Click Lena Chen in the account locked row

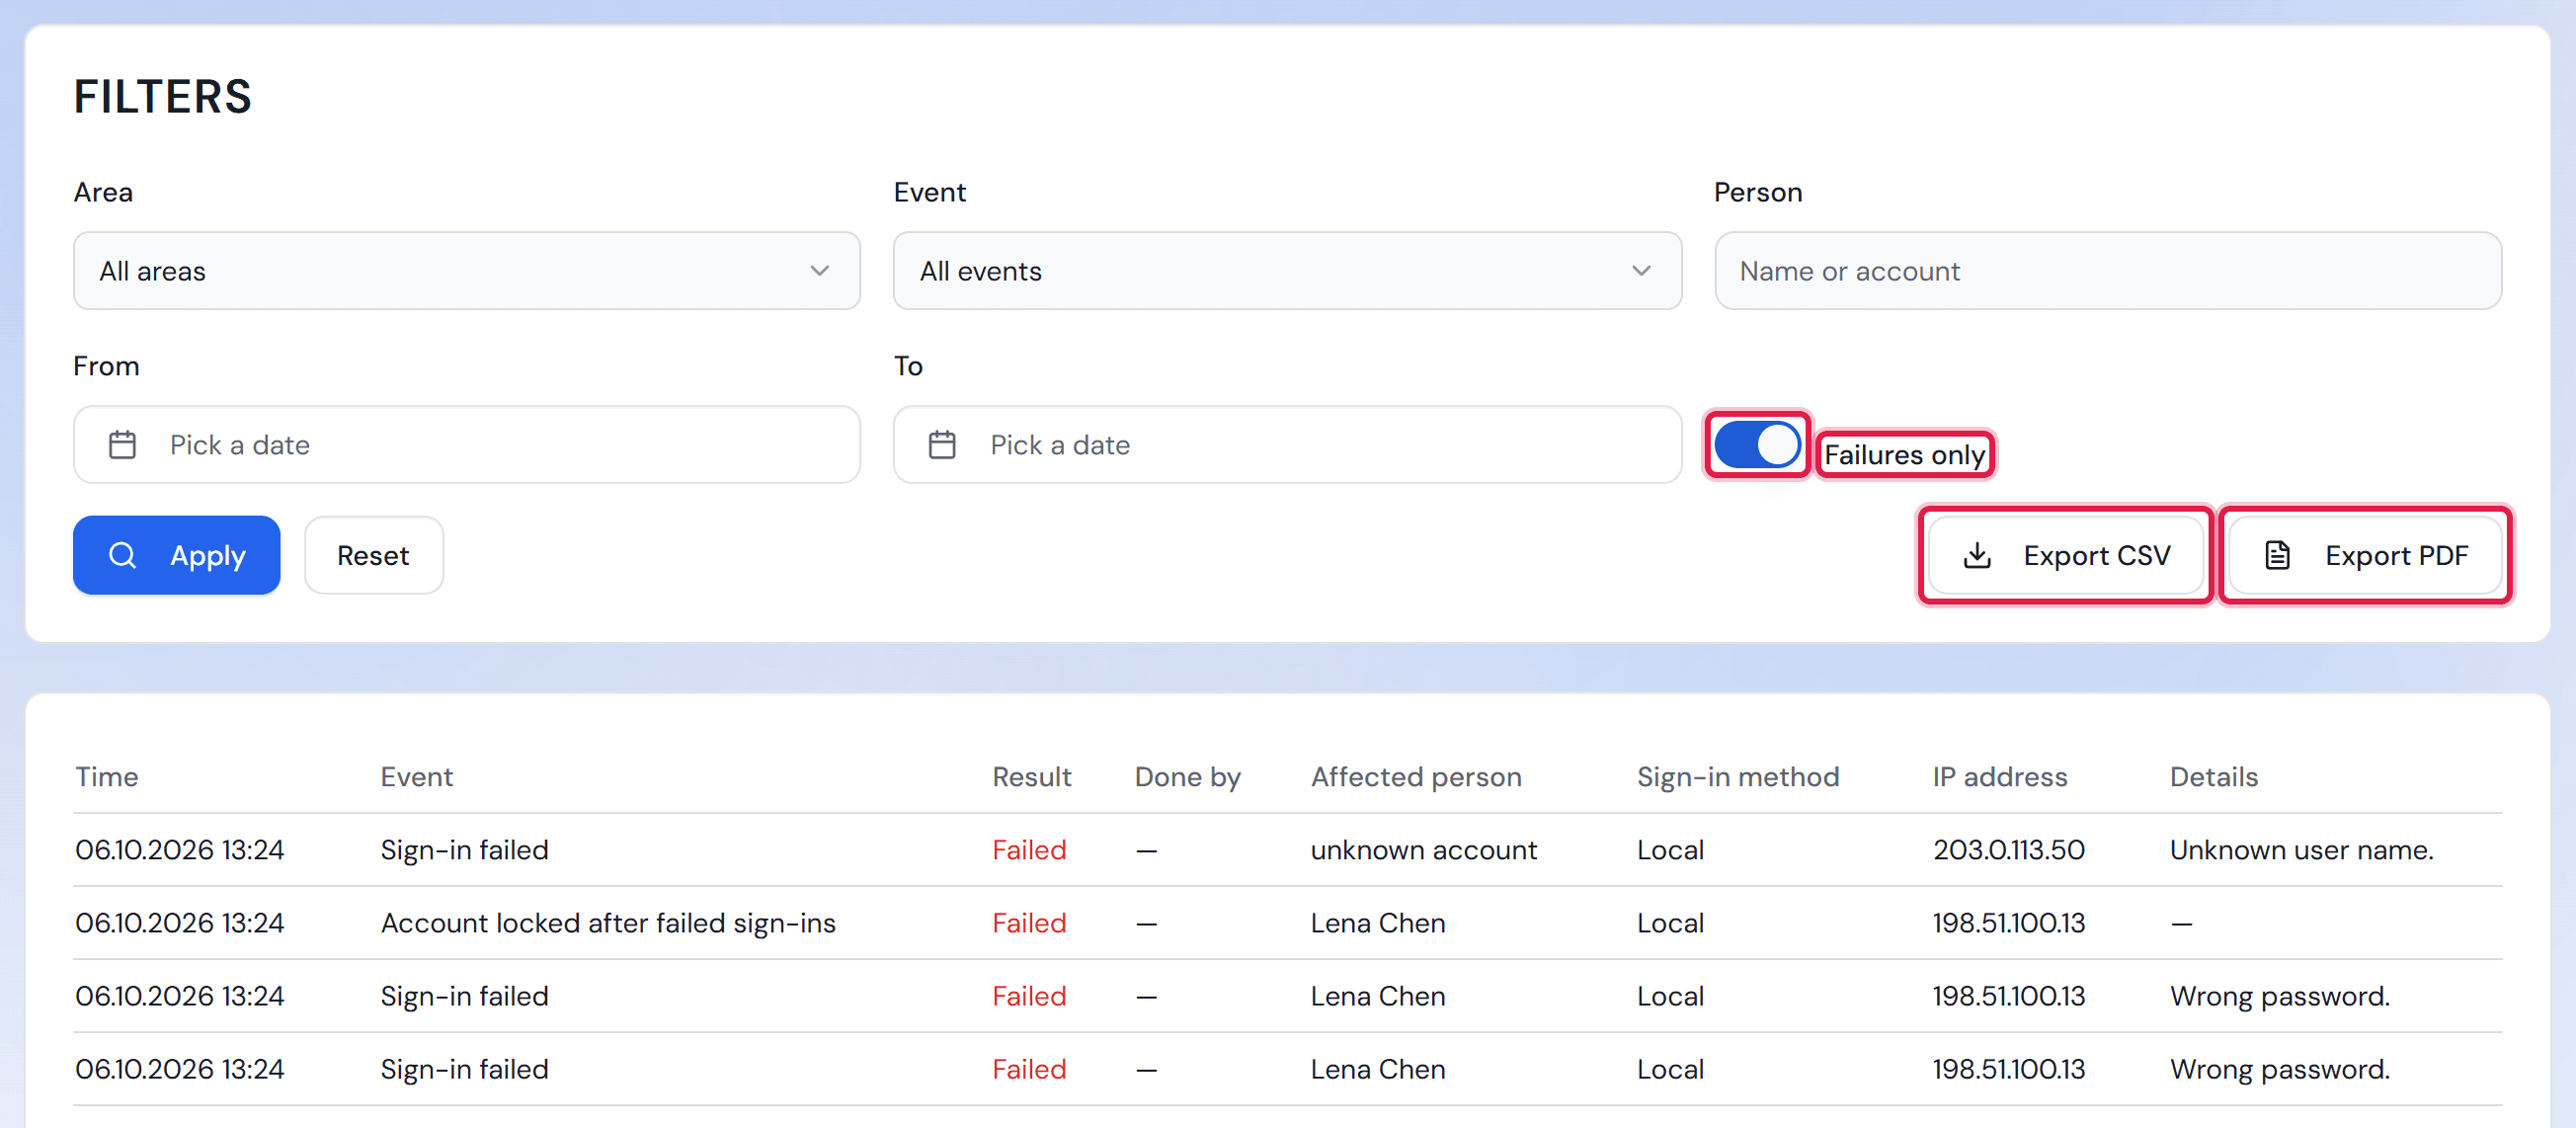pos(1377,923)
